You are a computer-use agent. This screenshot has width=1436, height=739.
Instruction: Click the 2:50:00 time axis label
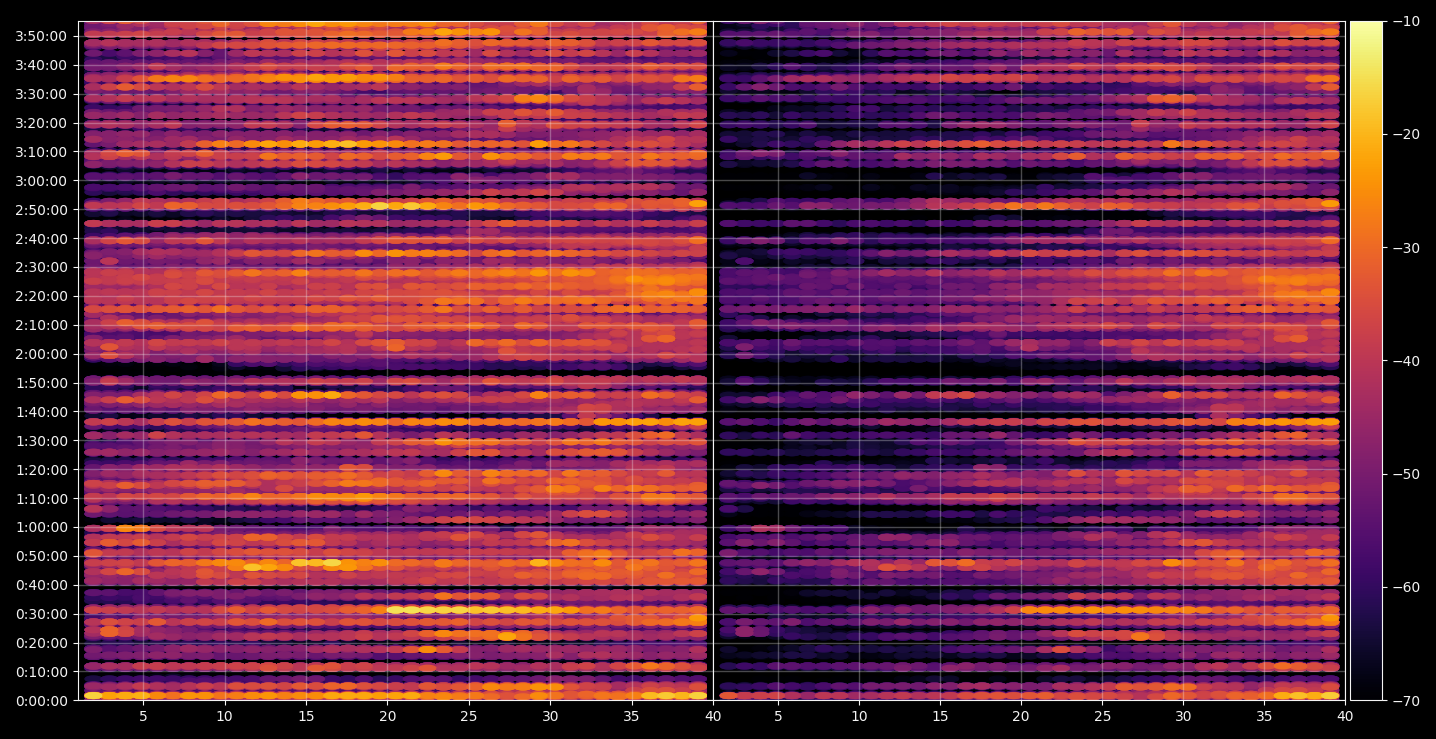pyautogui.click(x=41, y=210)
